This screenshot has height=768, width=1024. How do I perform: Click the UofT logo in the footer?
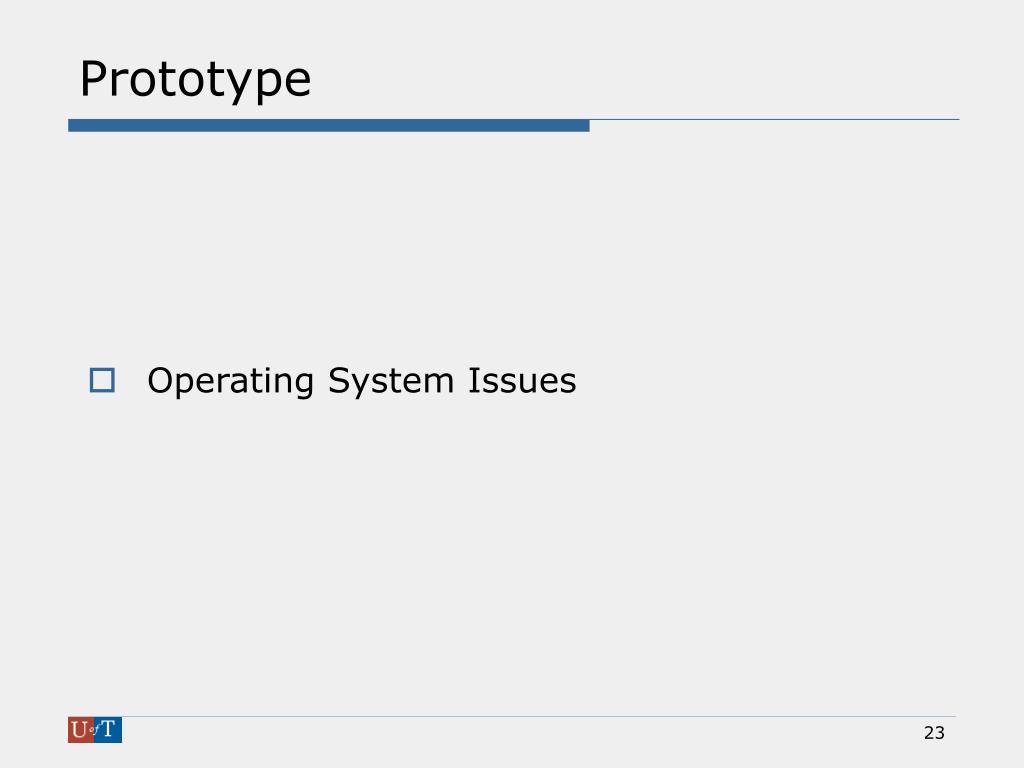click(95, 729)
